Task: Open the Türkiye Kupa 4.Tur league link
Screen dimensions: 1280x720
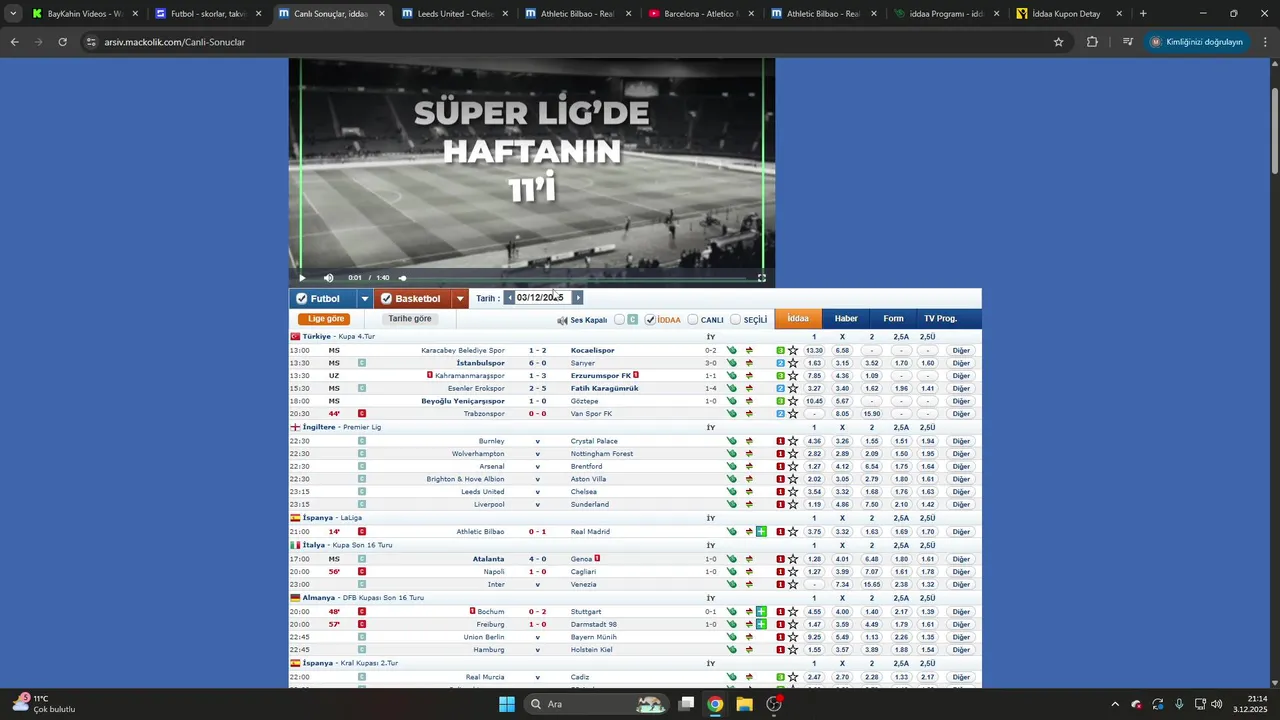Action: click(339, 337)
